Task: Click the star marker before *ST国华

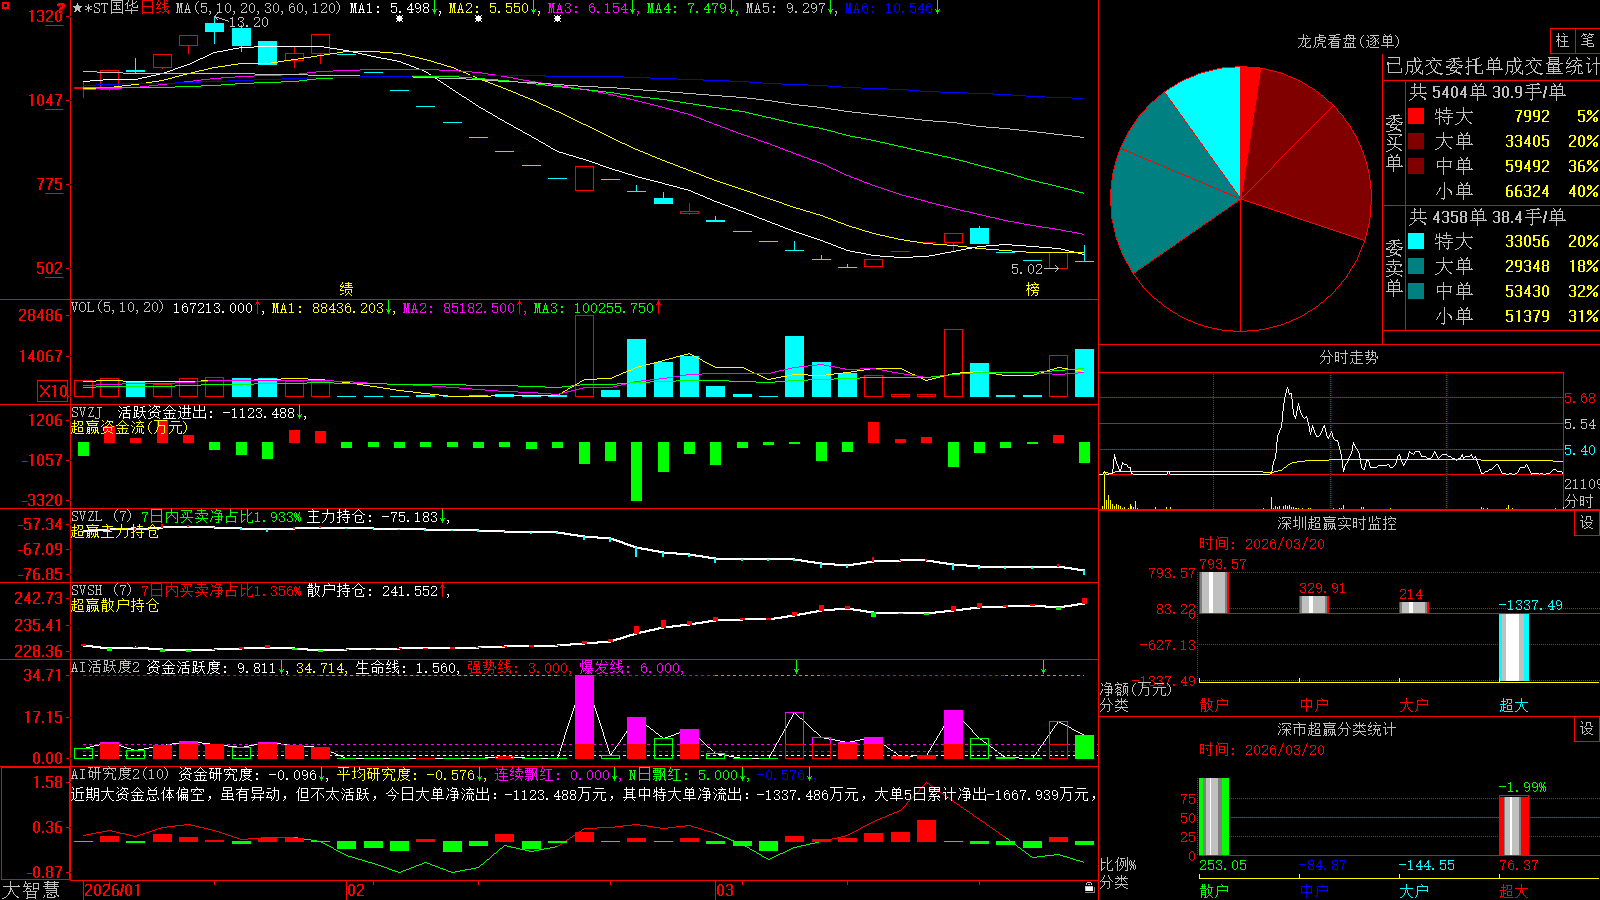Action: pyautogui.click(x=78, y=8)
